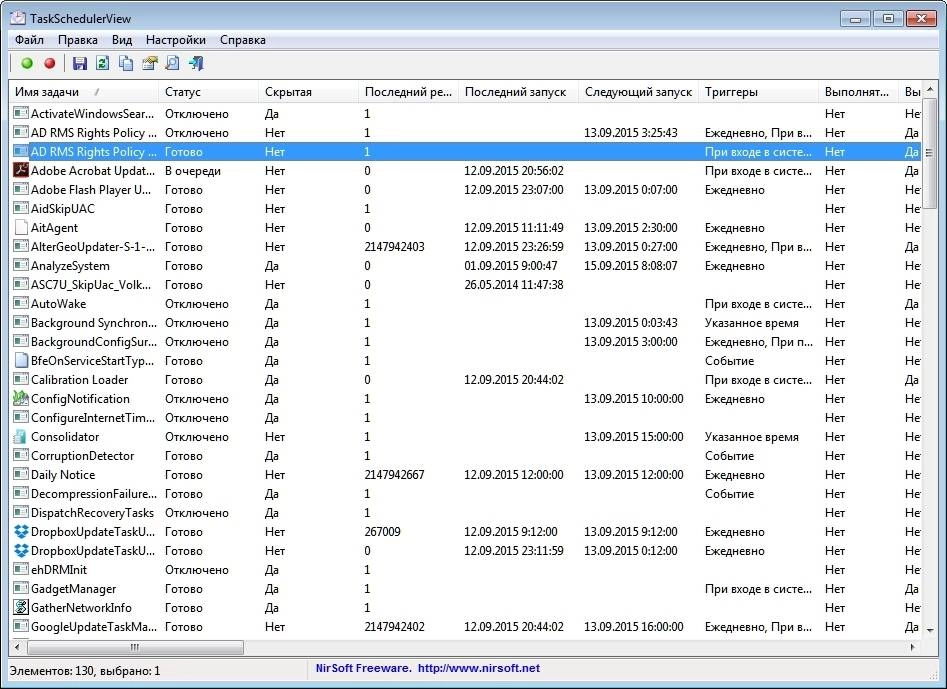Click the horizontal scrollbar right arrow

913,647
